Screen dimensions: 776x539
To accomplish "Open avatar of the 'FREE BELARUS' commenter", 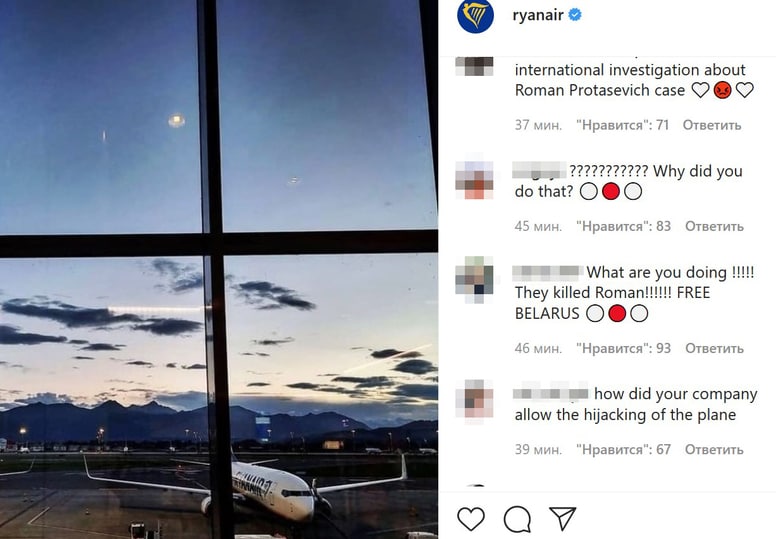I will point(474,279).
